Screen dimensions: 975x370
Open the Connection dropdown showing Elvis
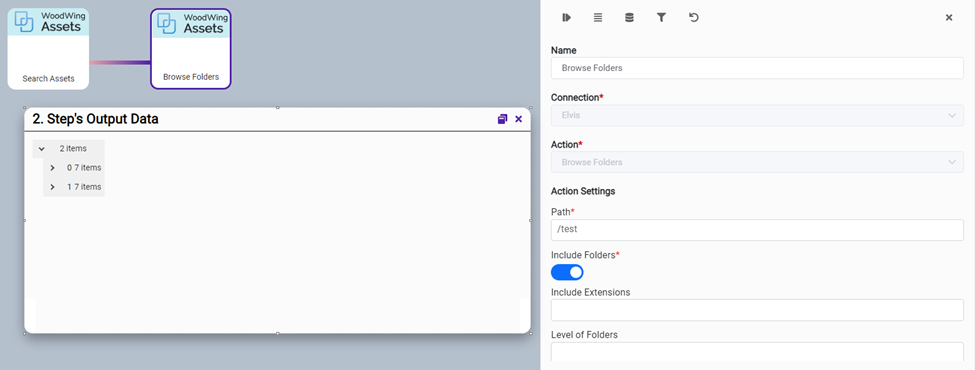click(x=757, y=115)
